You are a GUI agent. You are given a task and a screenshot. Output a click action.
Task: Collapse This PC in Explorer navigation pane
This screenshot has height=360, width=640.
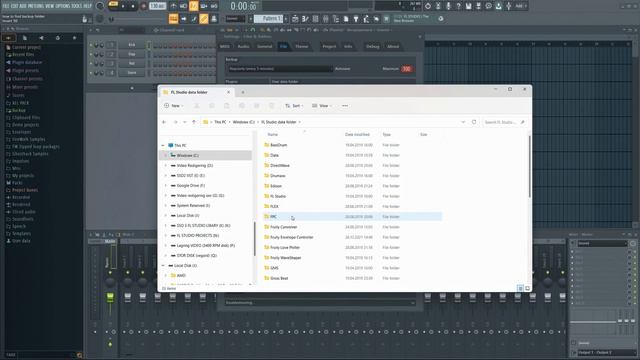[x=163, y=145]
